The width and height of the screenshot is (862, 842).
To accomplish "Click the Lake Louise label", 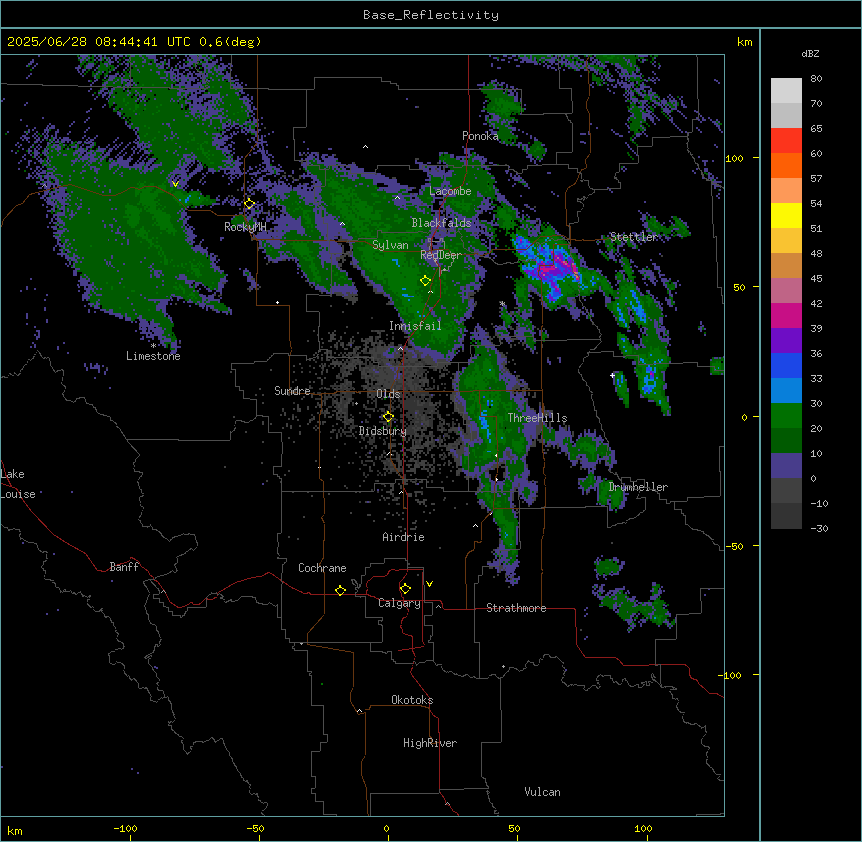I will [x=16, y=484].
